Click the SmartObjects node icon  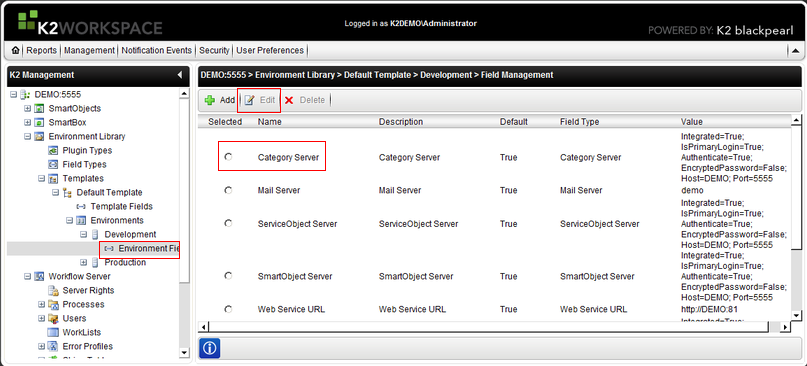pyautogui.click(x=39, y=109)
